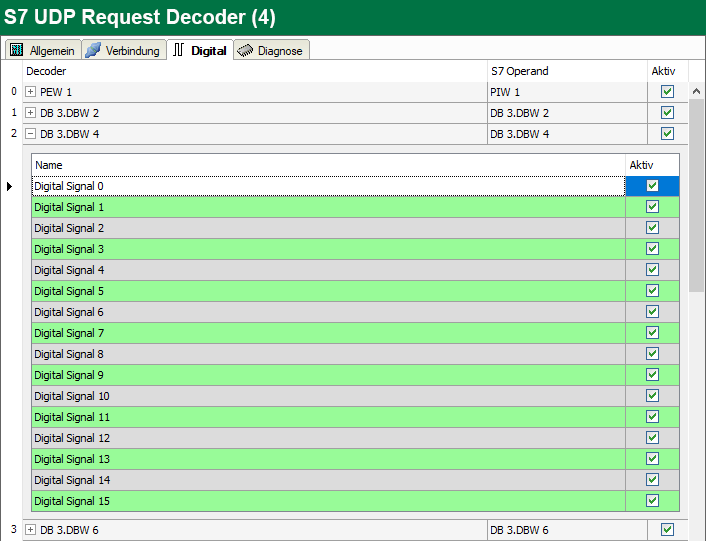Click the PIW 1 operand cell
The height and width of the screenshot is (541, 706).
[567, 92]
